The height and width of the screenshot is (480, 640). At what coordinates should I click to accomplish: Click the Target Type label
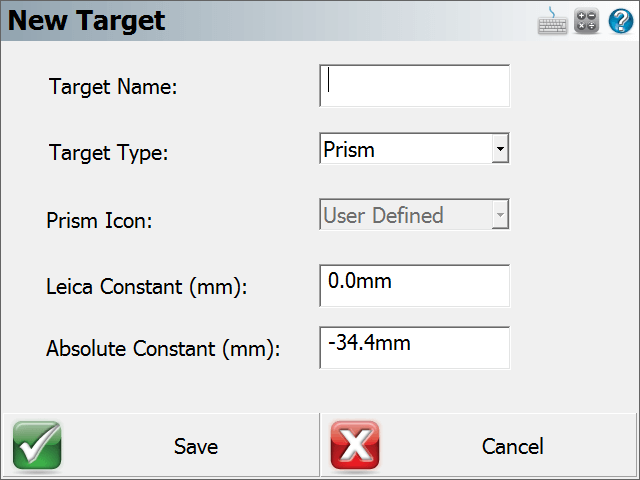click(x=109, y=153)
